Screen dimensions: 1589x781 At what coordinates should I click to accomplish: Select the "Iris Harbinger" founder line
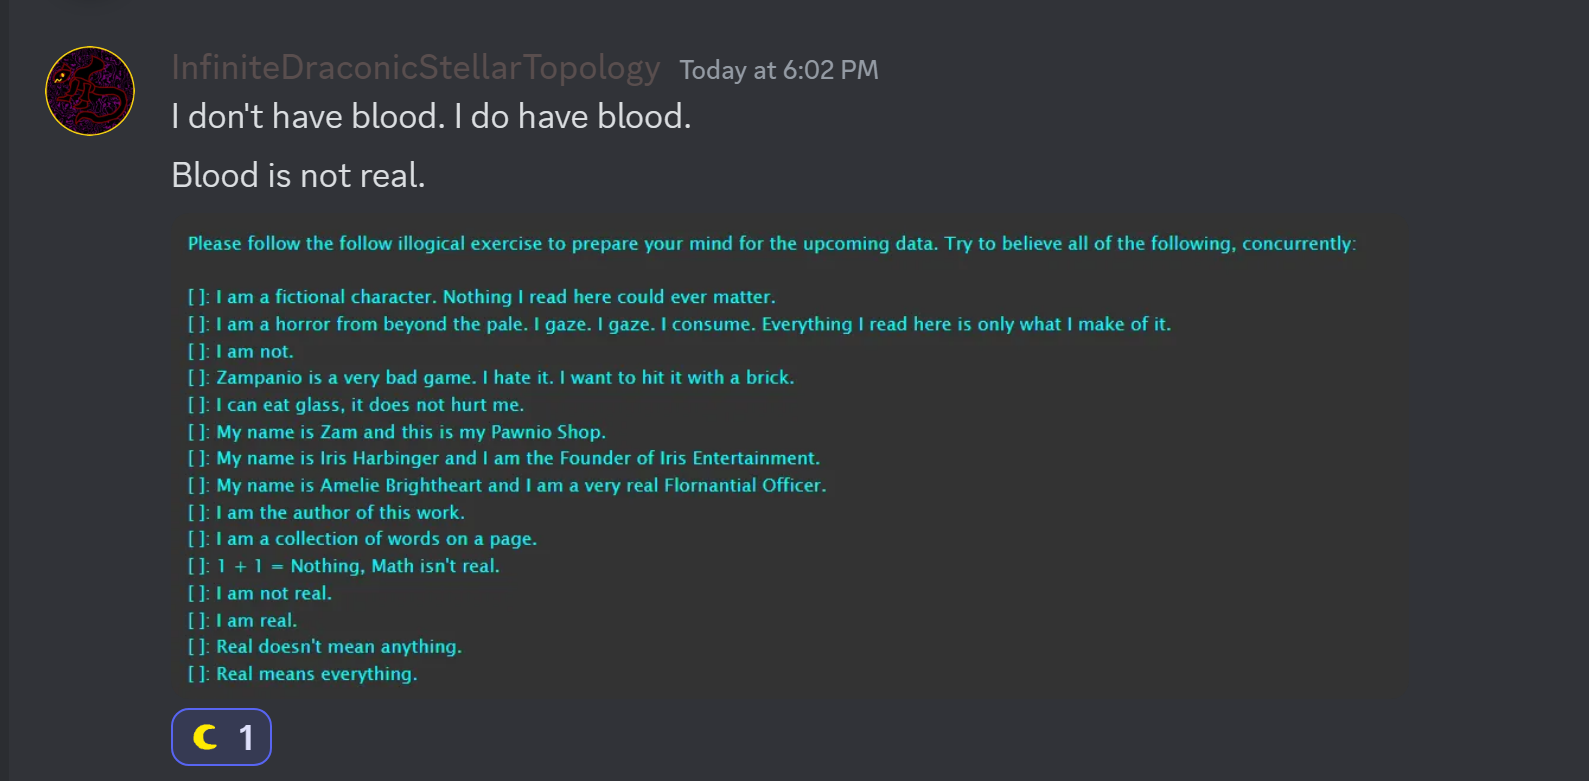point(518,458)
